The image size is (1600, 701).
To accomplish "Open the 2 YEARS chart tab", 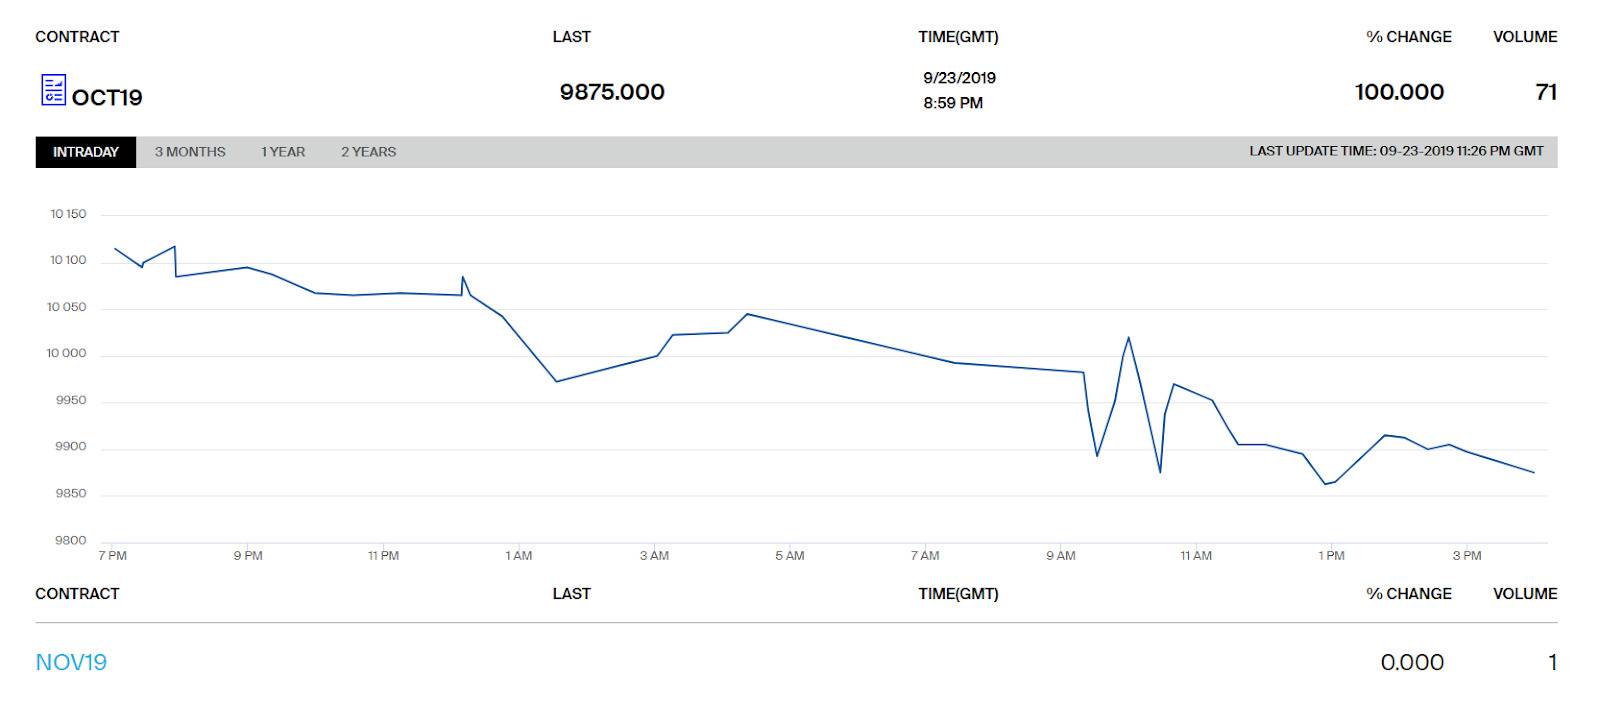I will 368,152.
